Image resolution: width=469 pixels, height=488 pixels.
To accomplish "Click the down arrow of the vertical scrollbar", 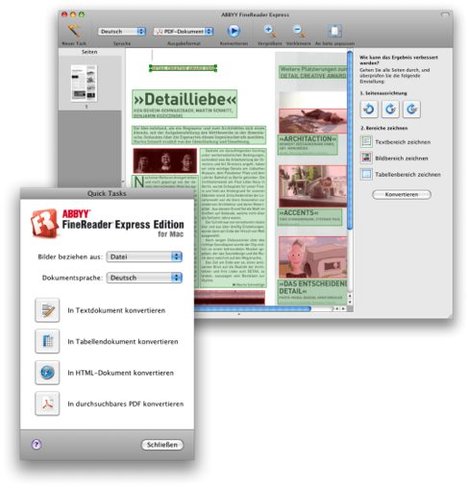I will click(x=350, y=302).
